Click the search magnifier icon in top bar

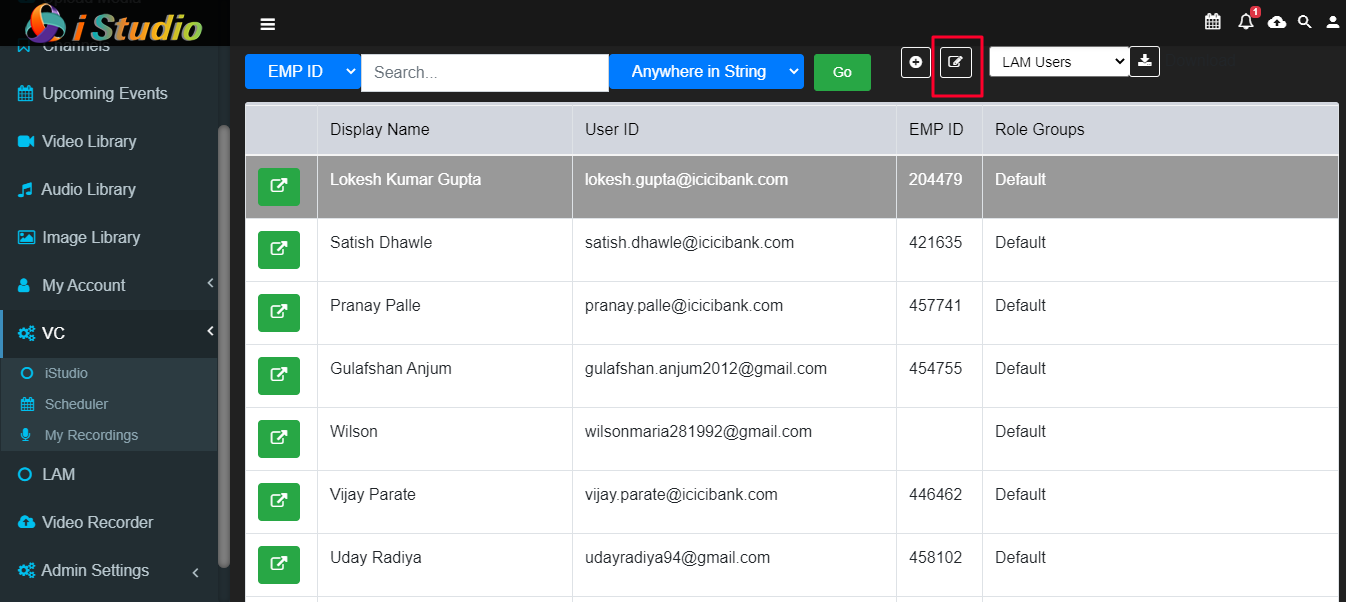1305,22
